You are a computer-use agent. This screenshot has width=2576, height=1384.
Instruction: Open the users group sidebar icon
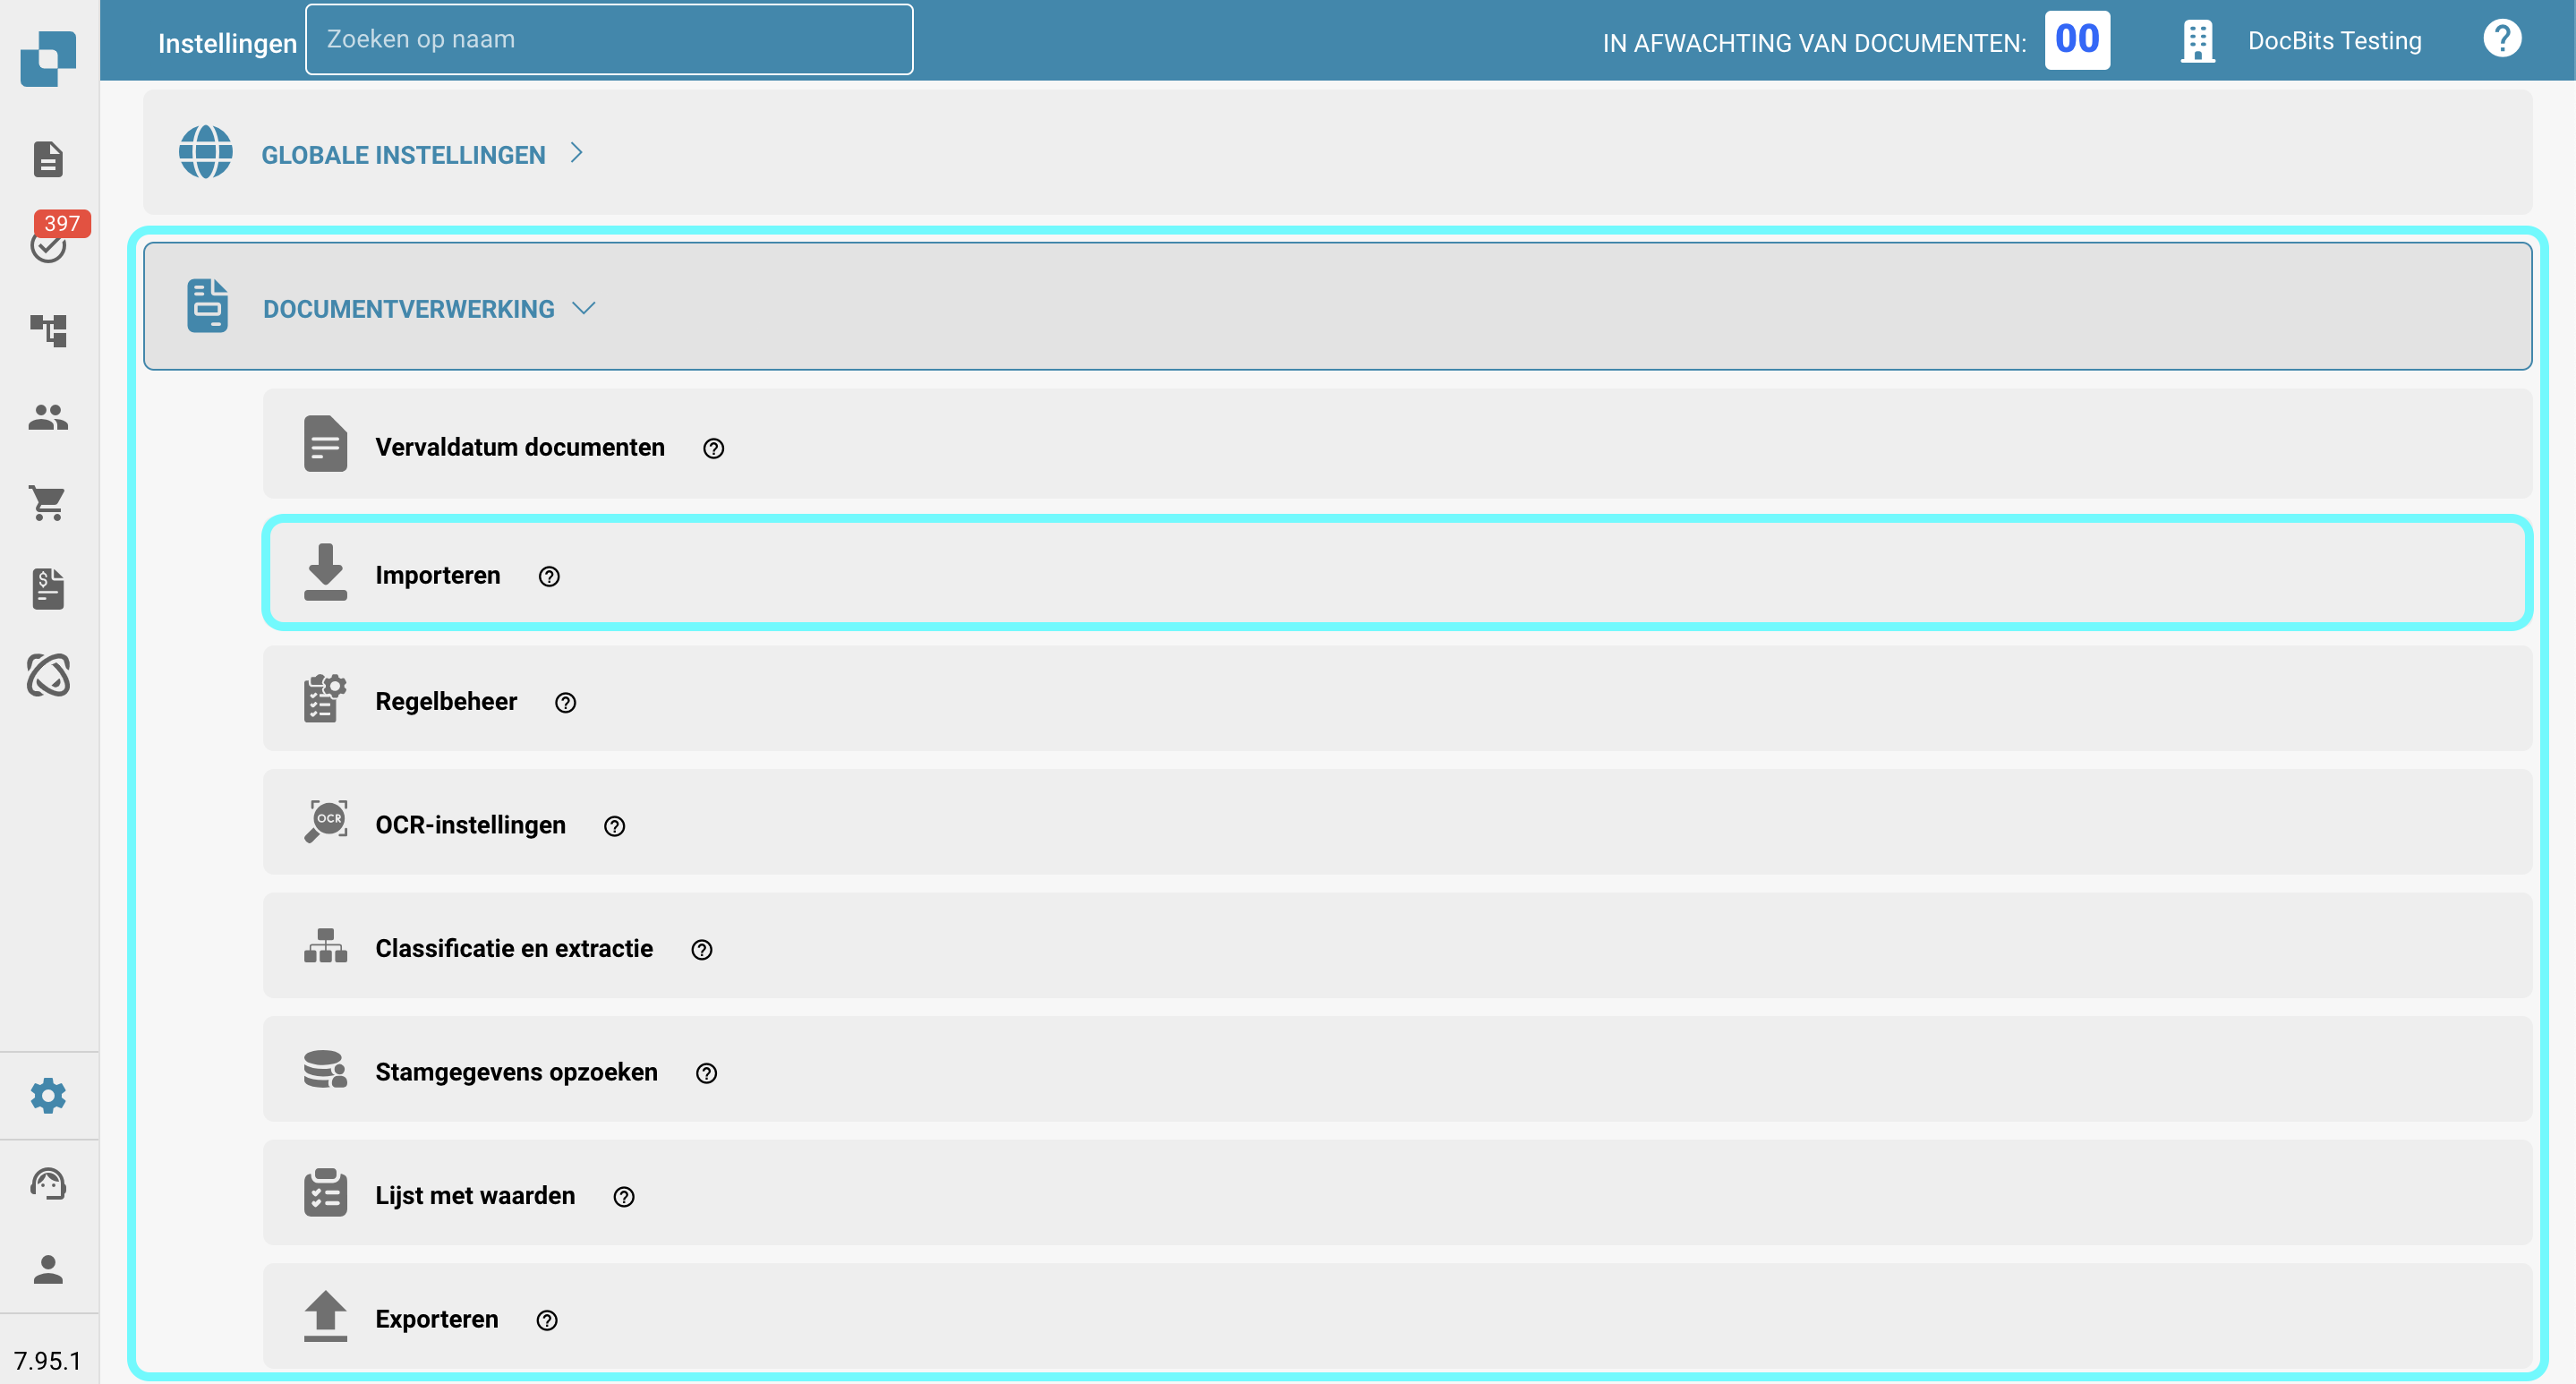(x=48, y=417)
